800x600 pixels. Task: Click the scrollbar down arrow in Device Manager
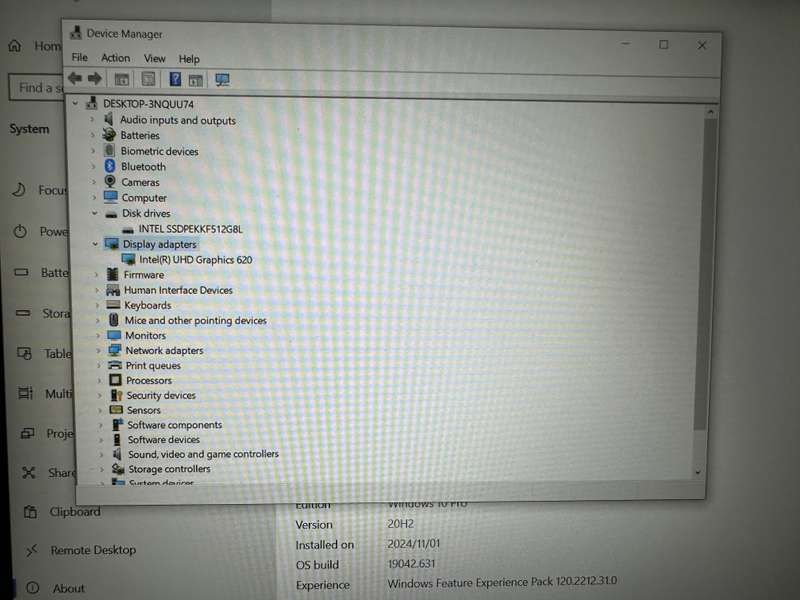pos(698,472)
